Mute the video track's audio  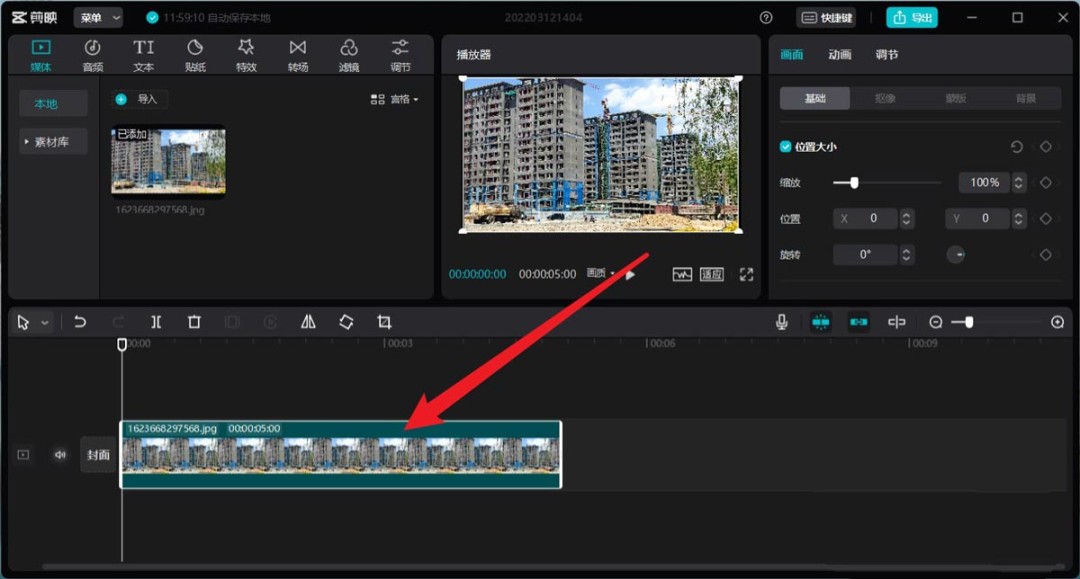point(60,454)
